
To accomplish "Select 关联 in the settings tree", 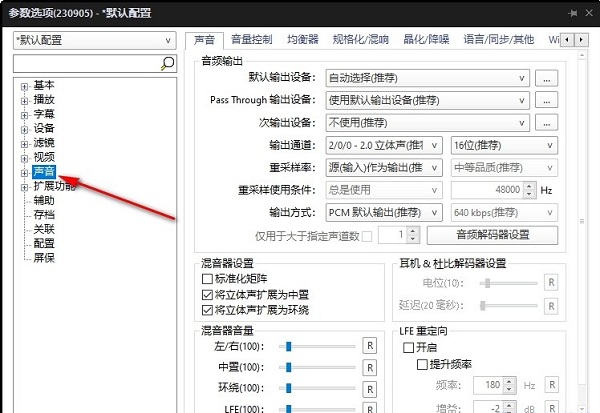I will pos(44,229).
